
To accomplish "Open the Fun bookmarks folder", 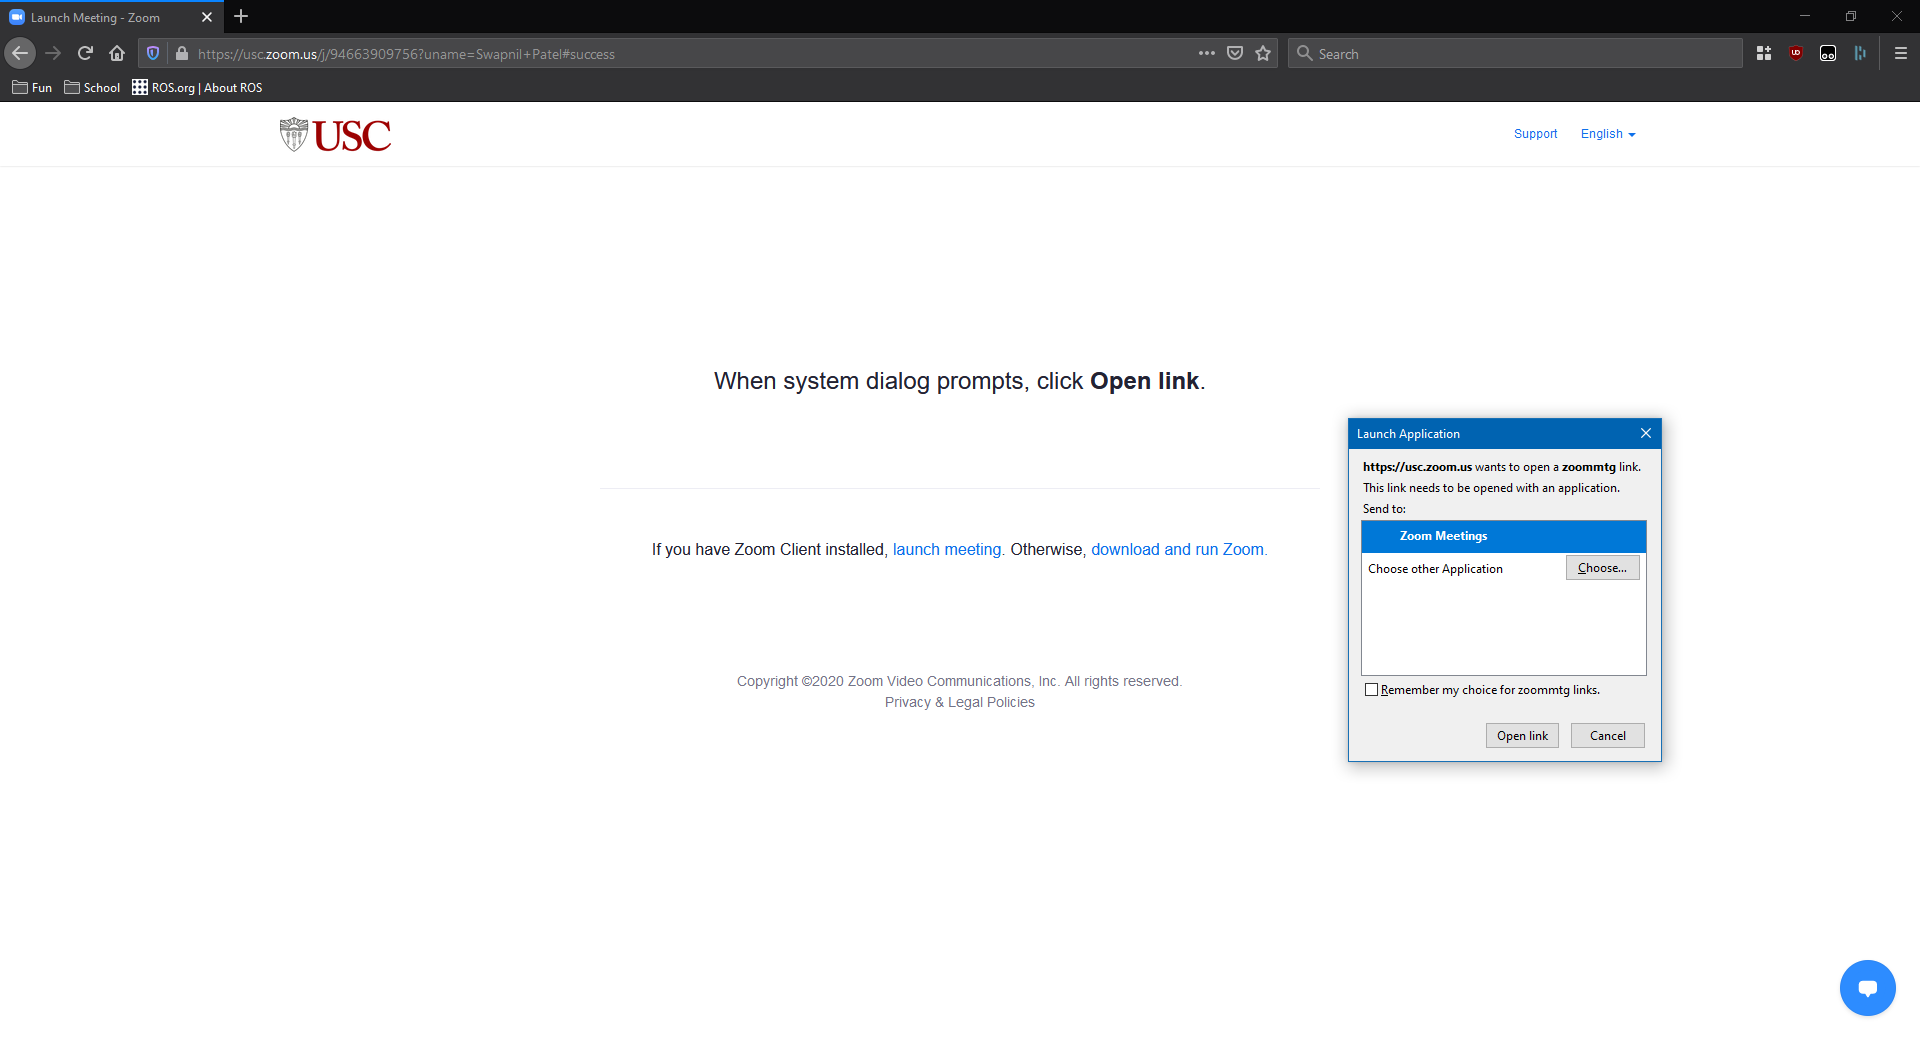I will [32, 88].
